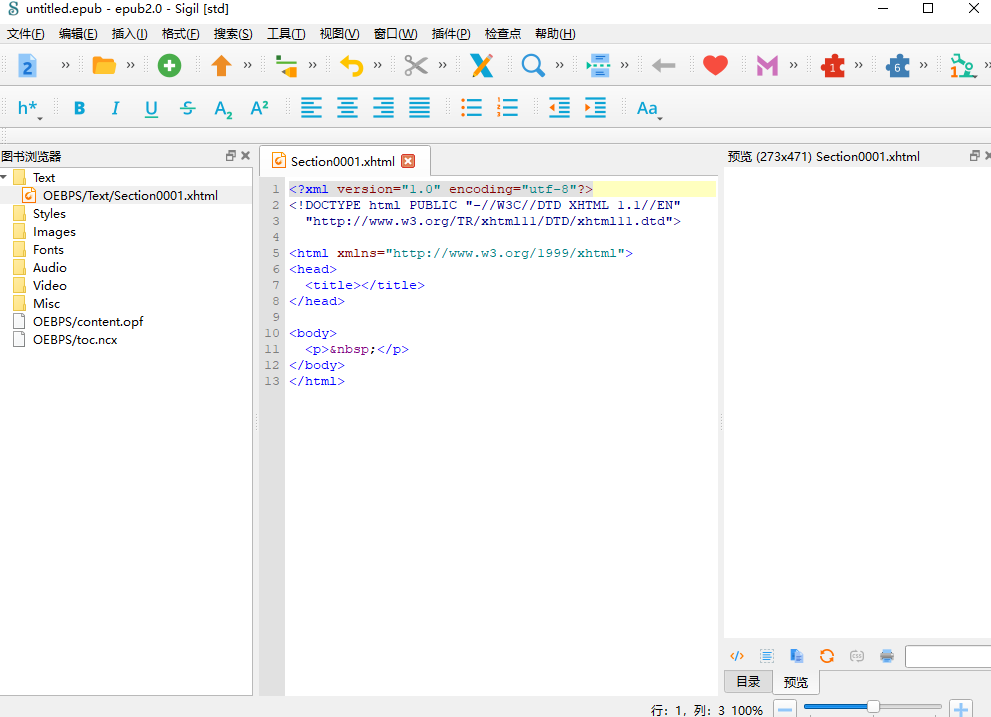Image resolution: width=991 pixels, height=717 pixels.
Task: Toggle Italic formatting
Action: (x=115, y=108)
